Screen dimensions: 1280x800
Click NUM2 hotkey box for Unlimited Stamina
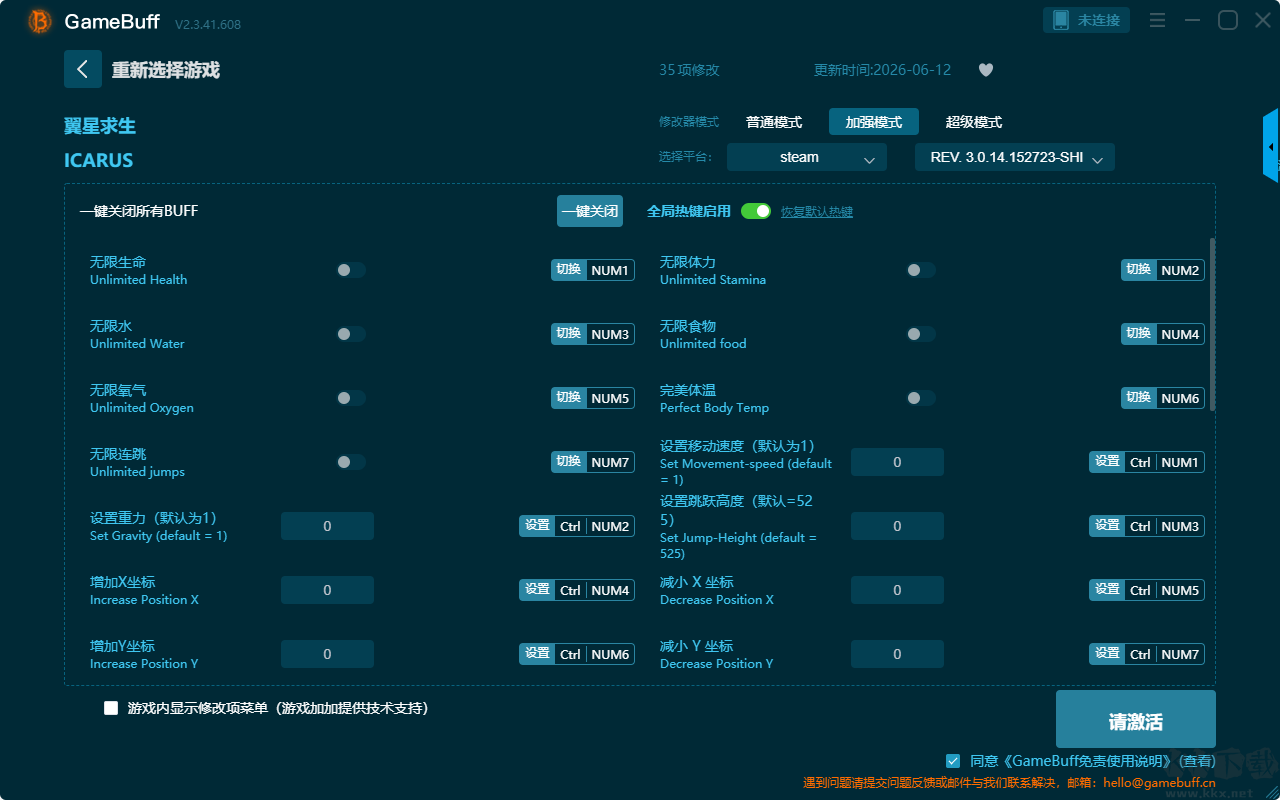tap(1180, 270)
